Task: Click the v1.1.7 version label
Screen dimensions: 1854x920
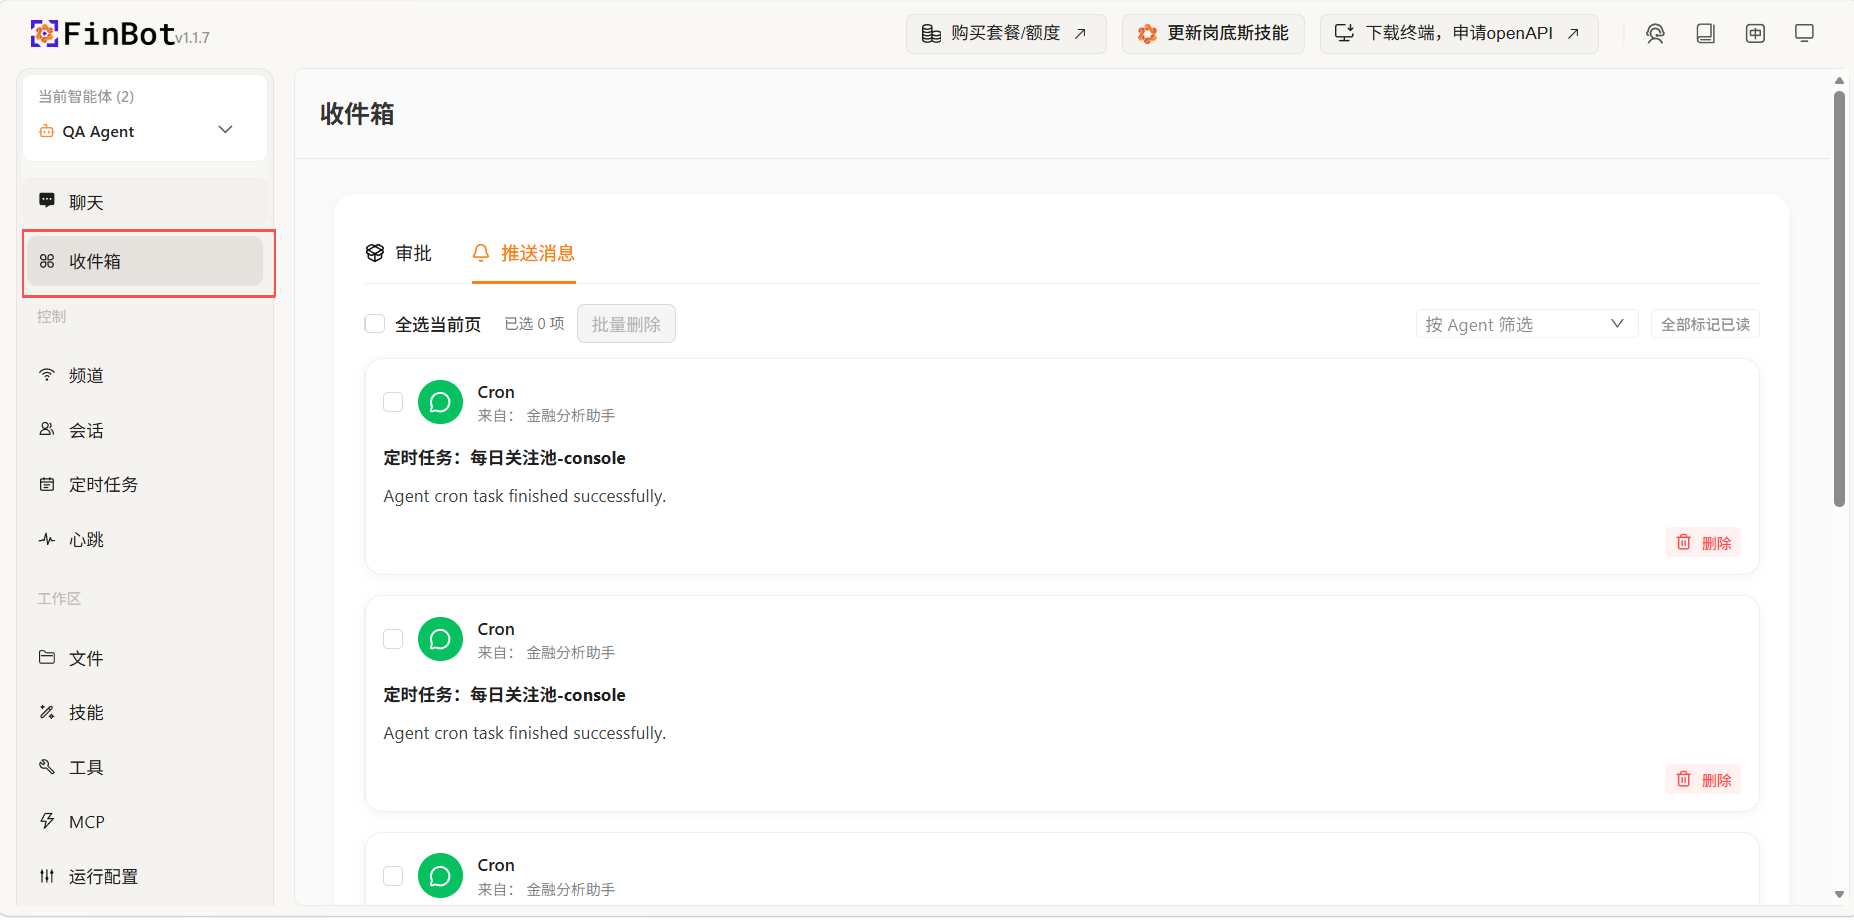Action: click(x=193, y=38)
